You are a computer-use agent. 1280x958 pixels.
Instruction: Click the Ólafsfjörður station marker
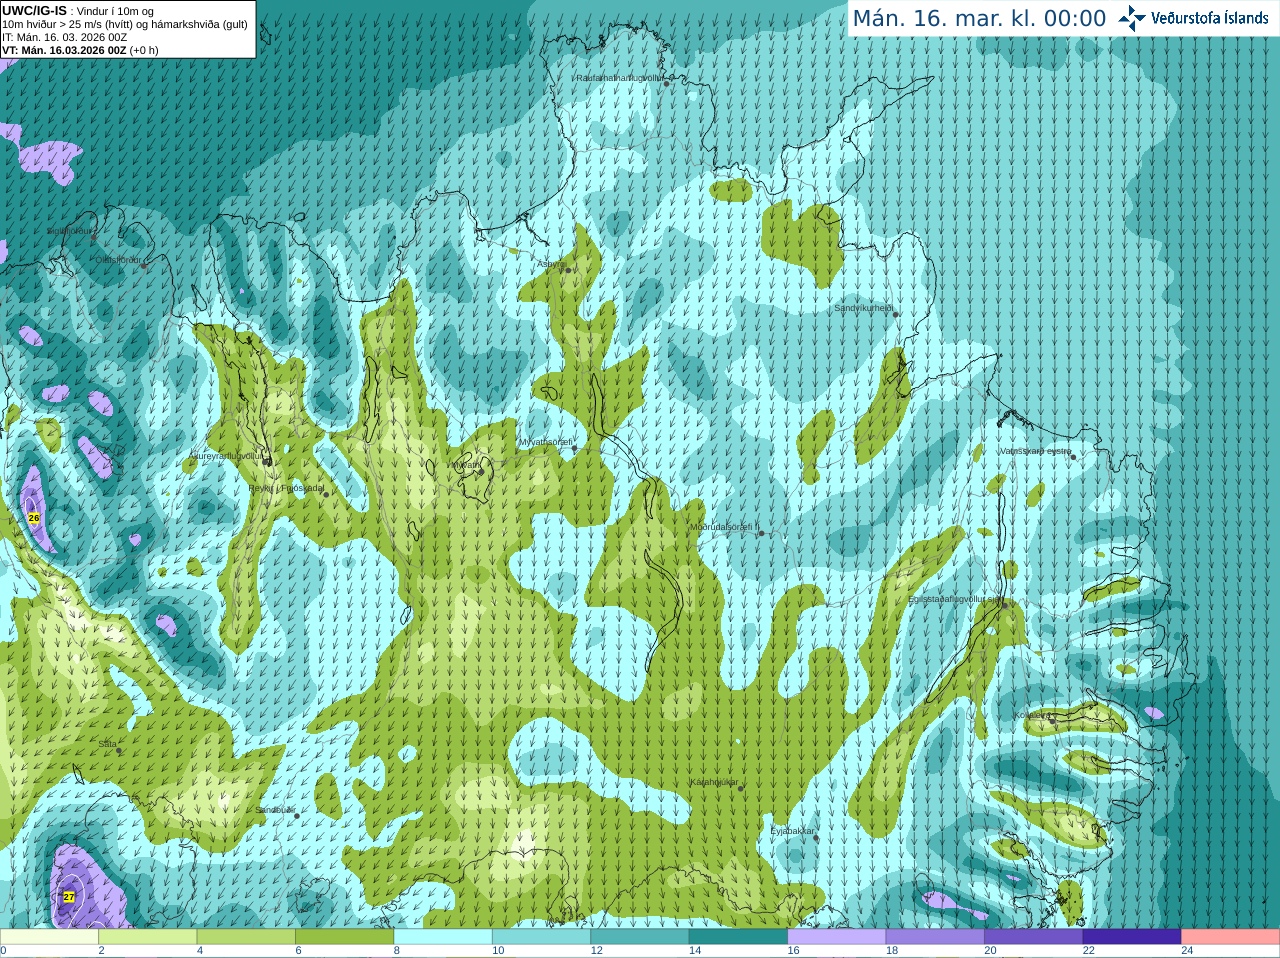[x=144, y=266]
